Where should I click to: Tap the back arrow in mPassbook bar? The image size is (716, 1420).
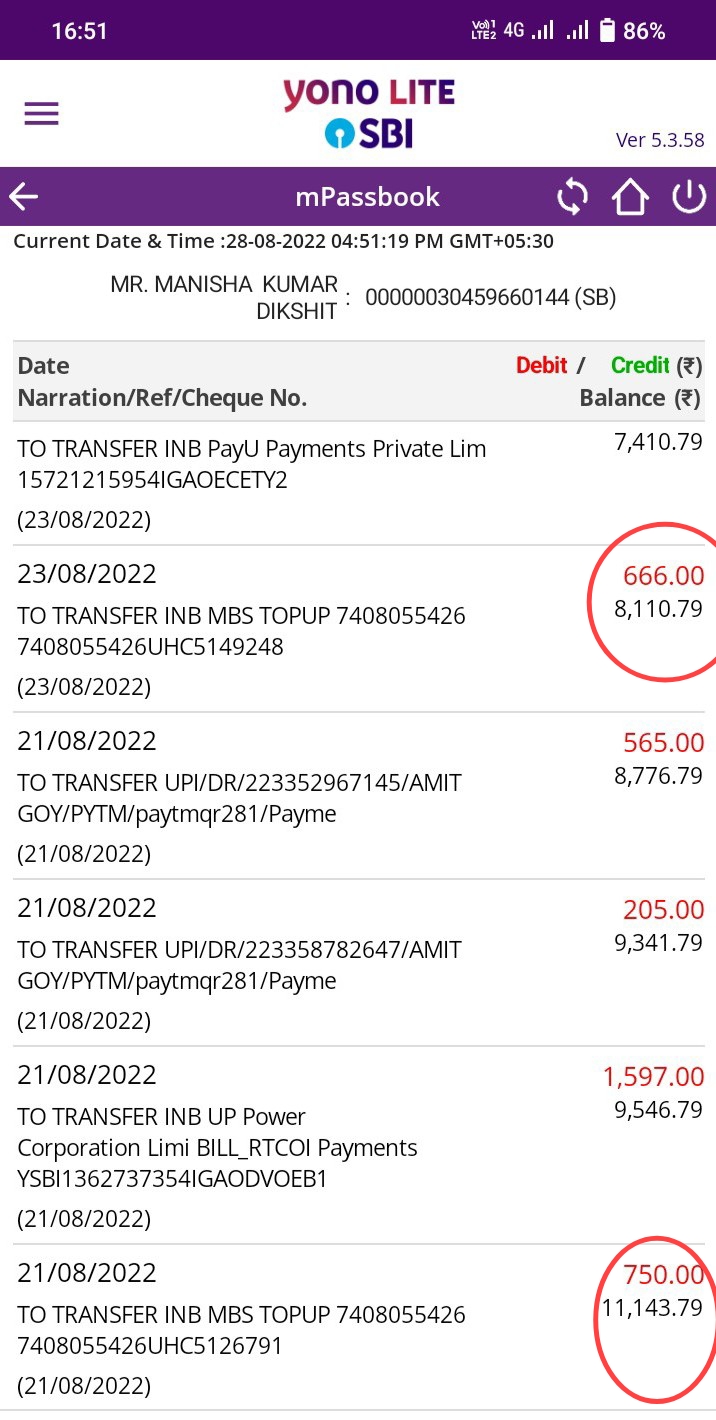[24, 197]
